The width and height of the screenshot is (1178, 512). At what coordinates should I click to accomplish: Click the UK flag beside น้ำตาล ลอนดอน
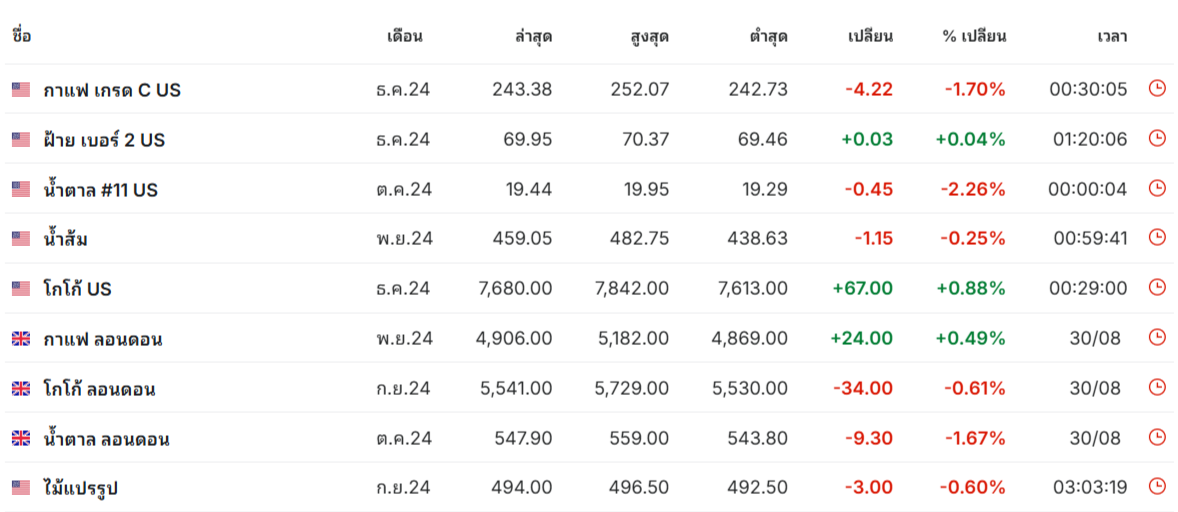(21, 438)
